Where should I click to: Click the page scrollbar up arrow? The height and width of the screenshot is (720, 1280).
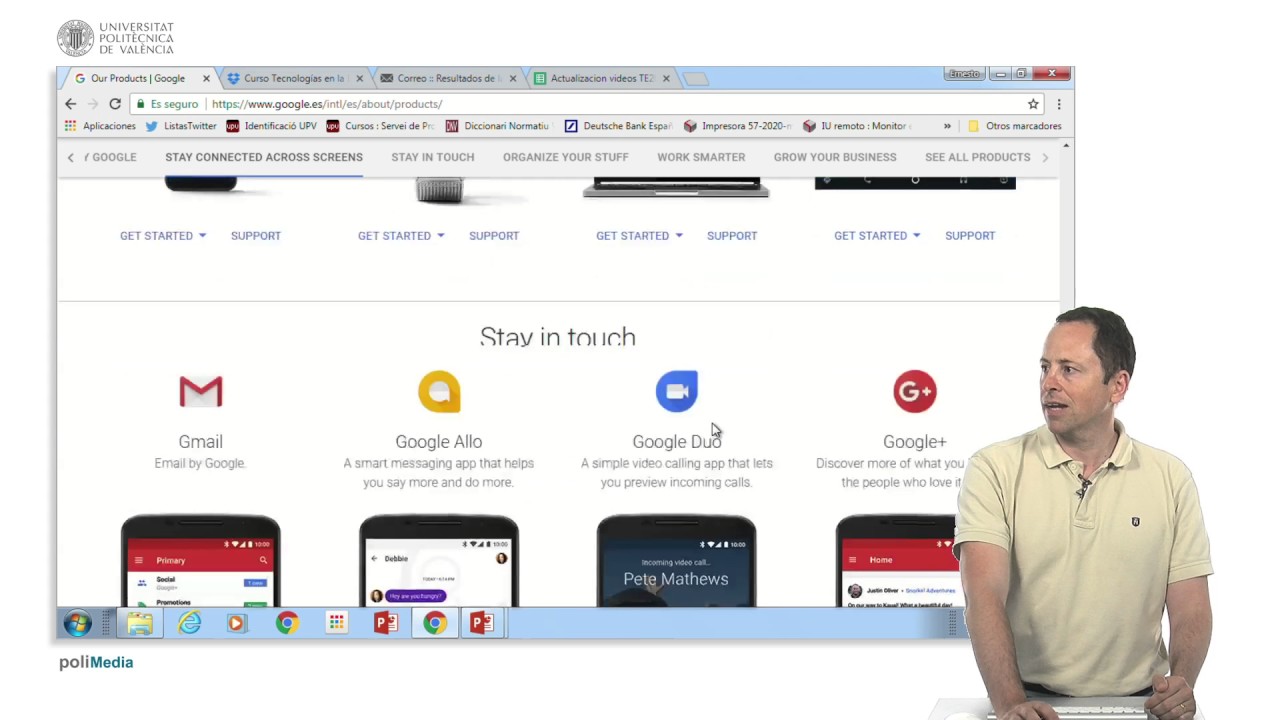(1066, 146)
